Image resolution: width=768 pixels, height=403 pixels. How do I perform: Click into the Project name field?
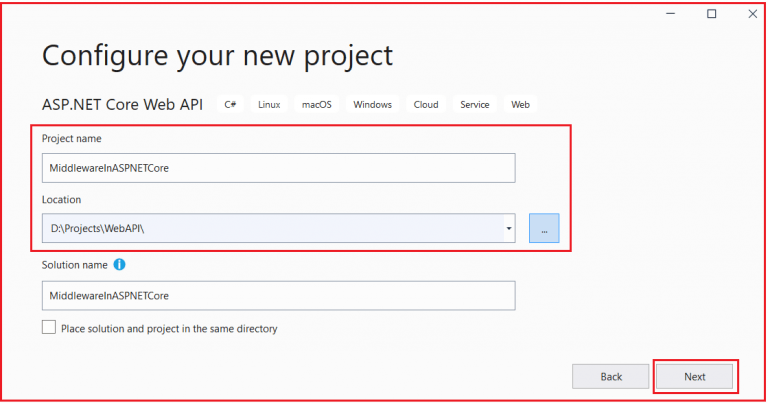click(278, 168)
